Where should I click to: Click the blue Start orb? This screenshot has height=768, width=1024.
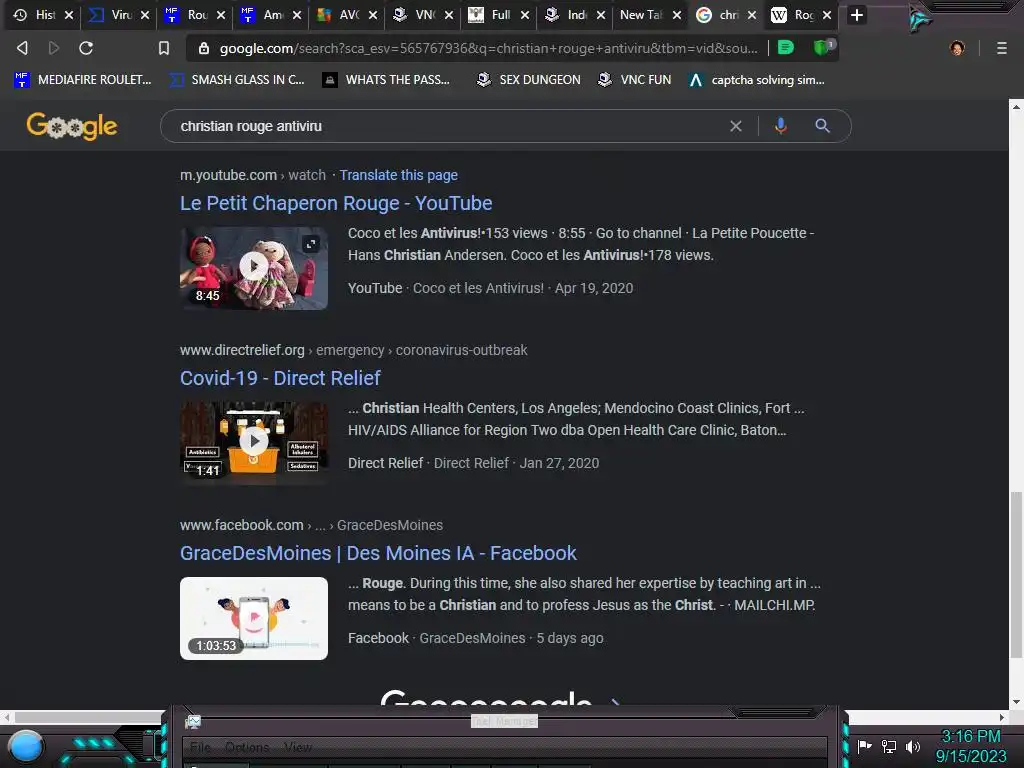pyautogui.click(x=27, y=746)
